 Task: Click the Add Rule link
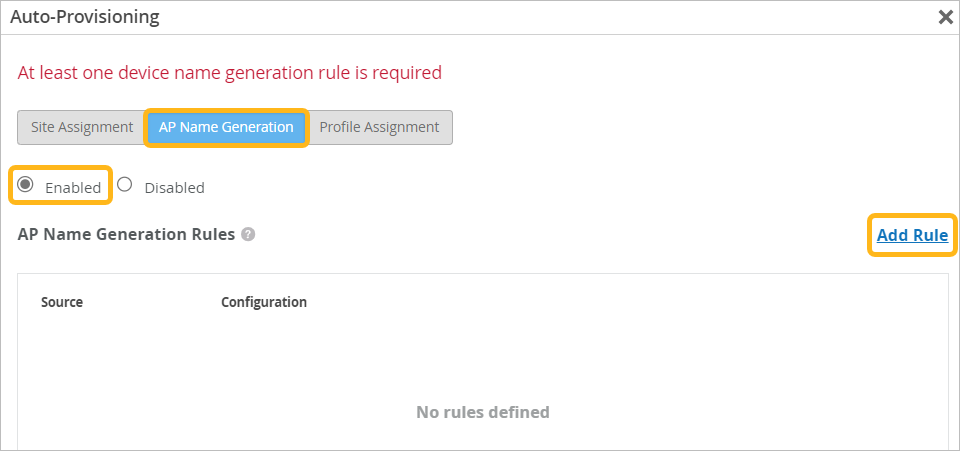pos(912,236)
